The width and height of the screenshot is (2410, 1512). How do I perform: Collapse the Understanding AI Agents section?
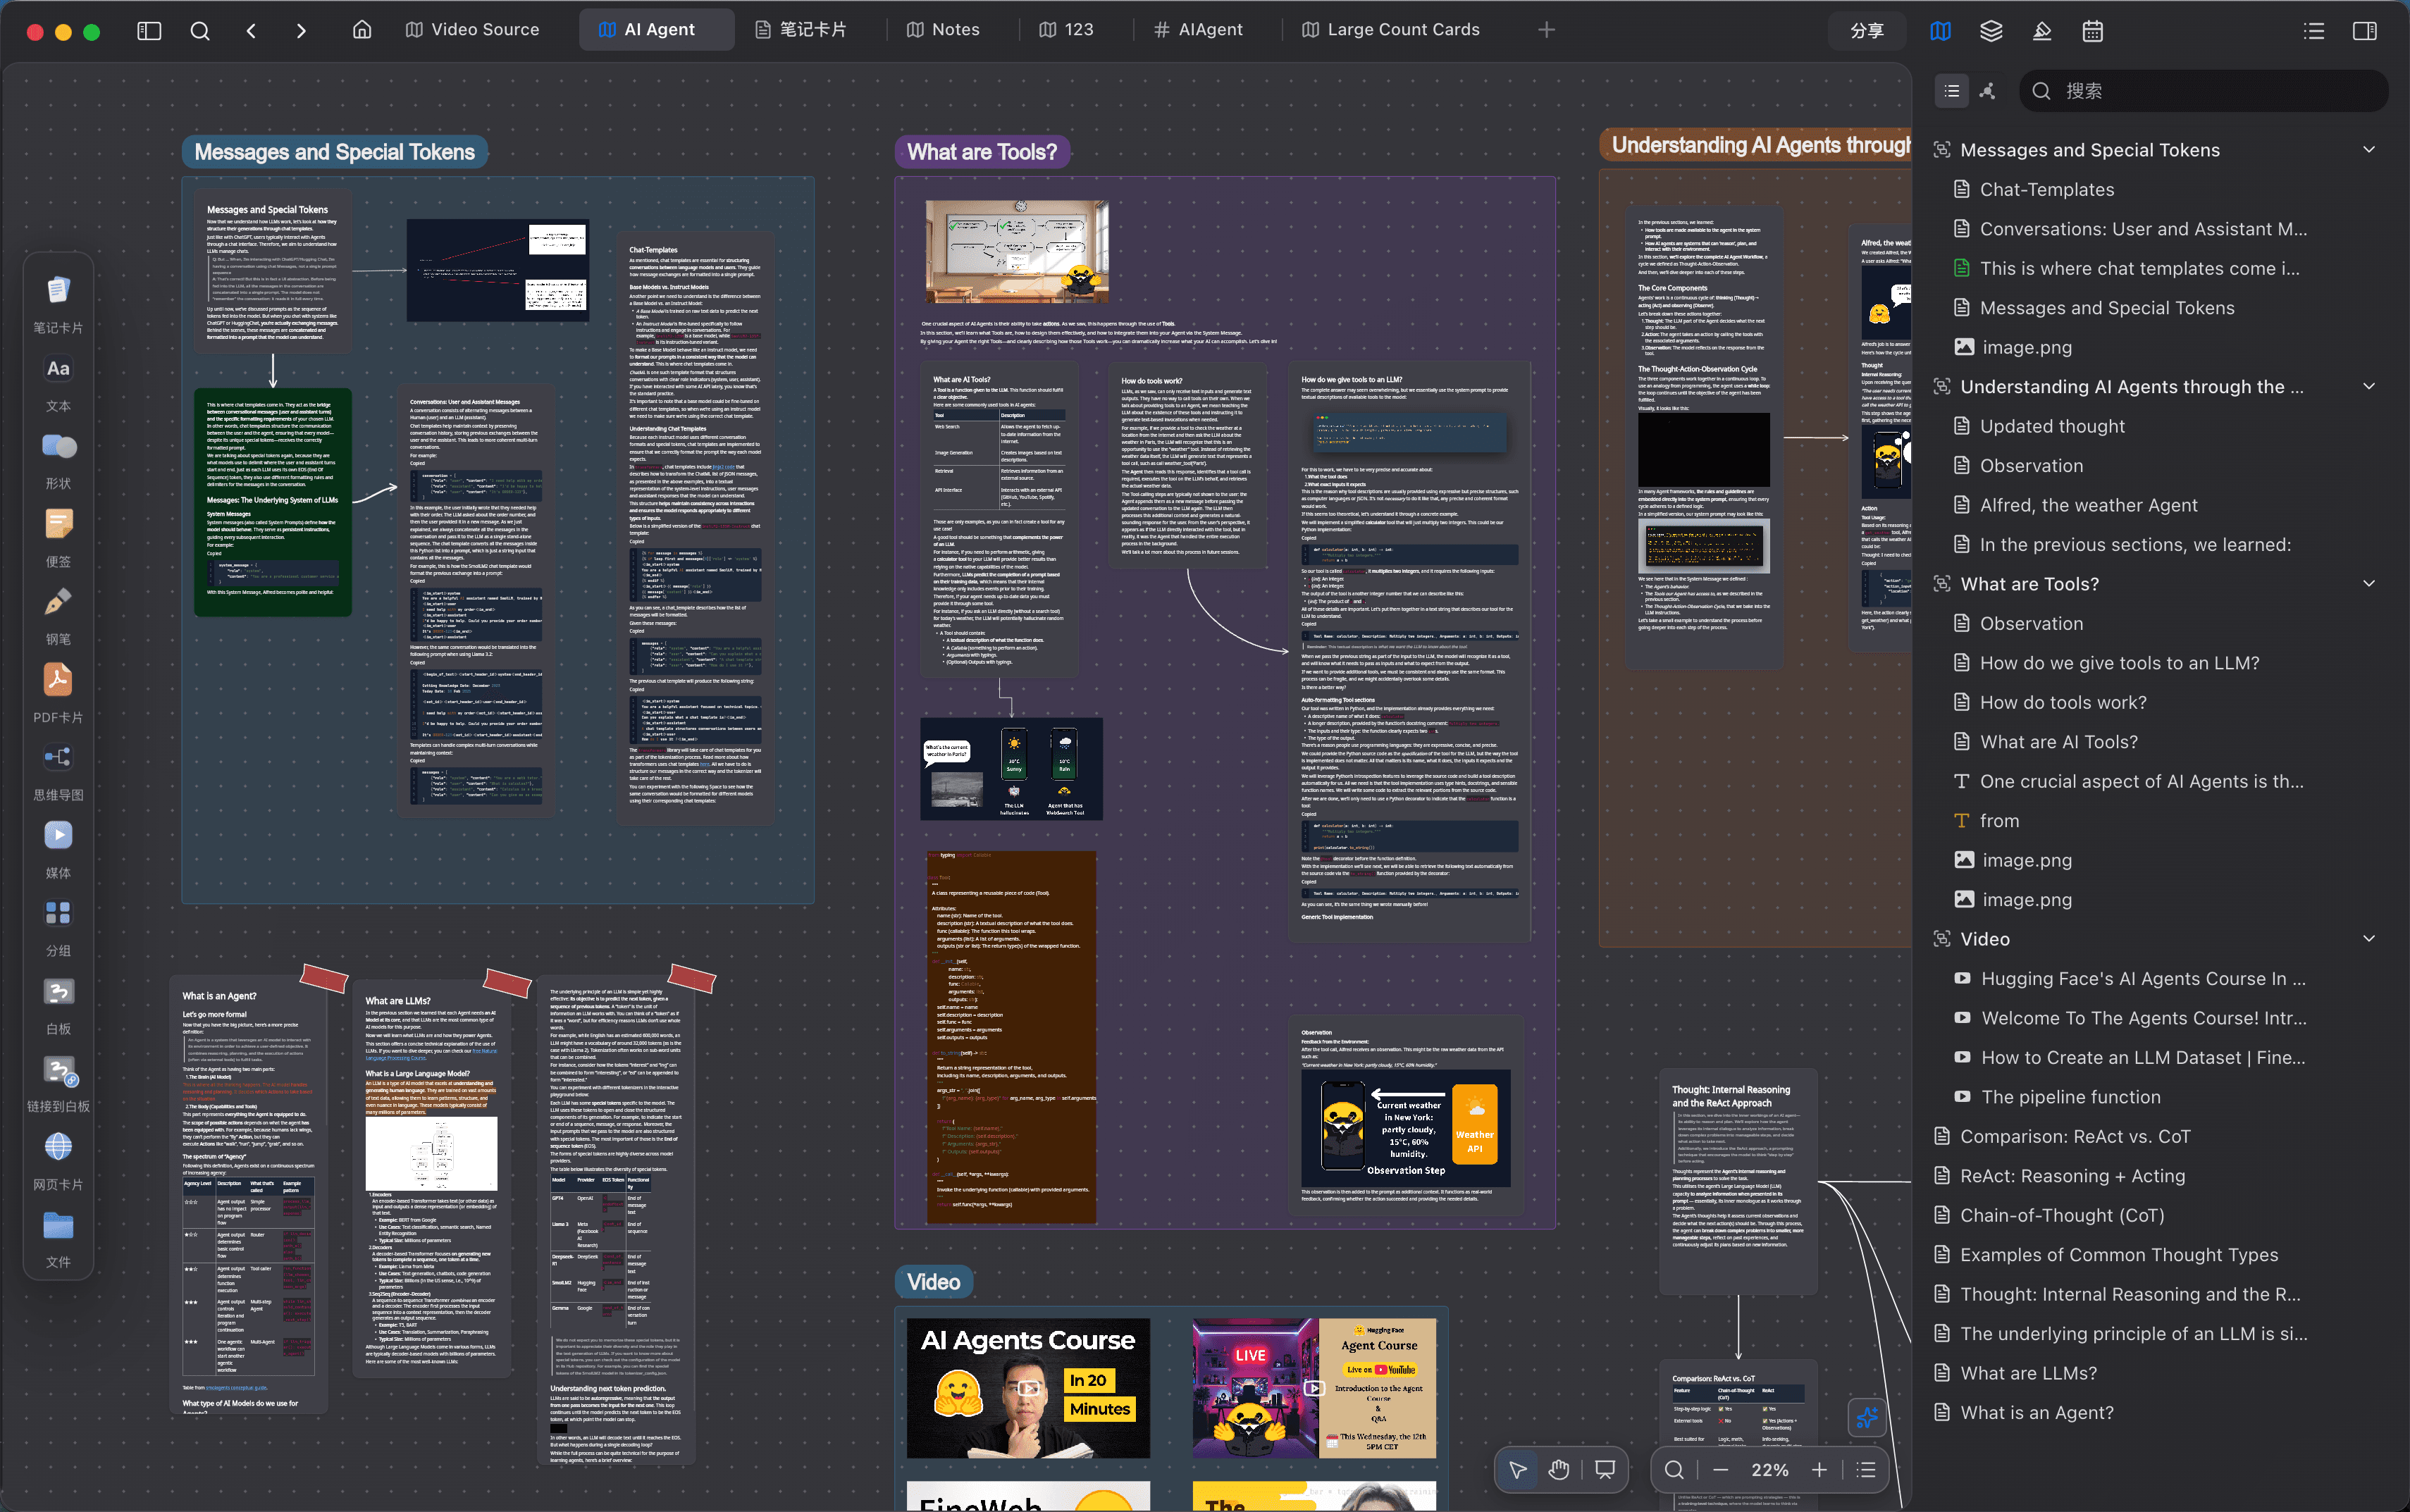[2368, 387]
